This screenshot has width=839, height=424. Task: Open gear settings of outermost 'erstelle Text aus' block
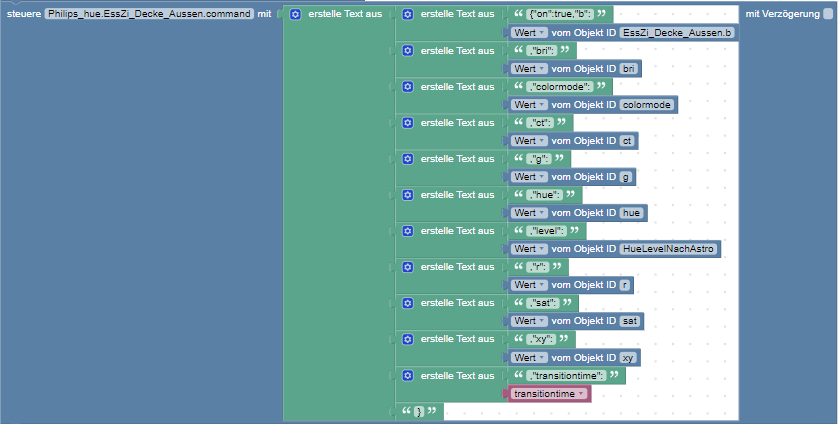295,14
